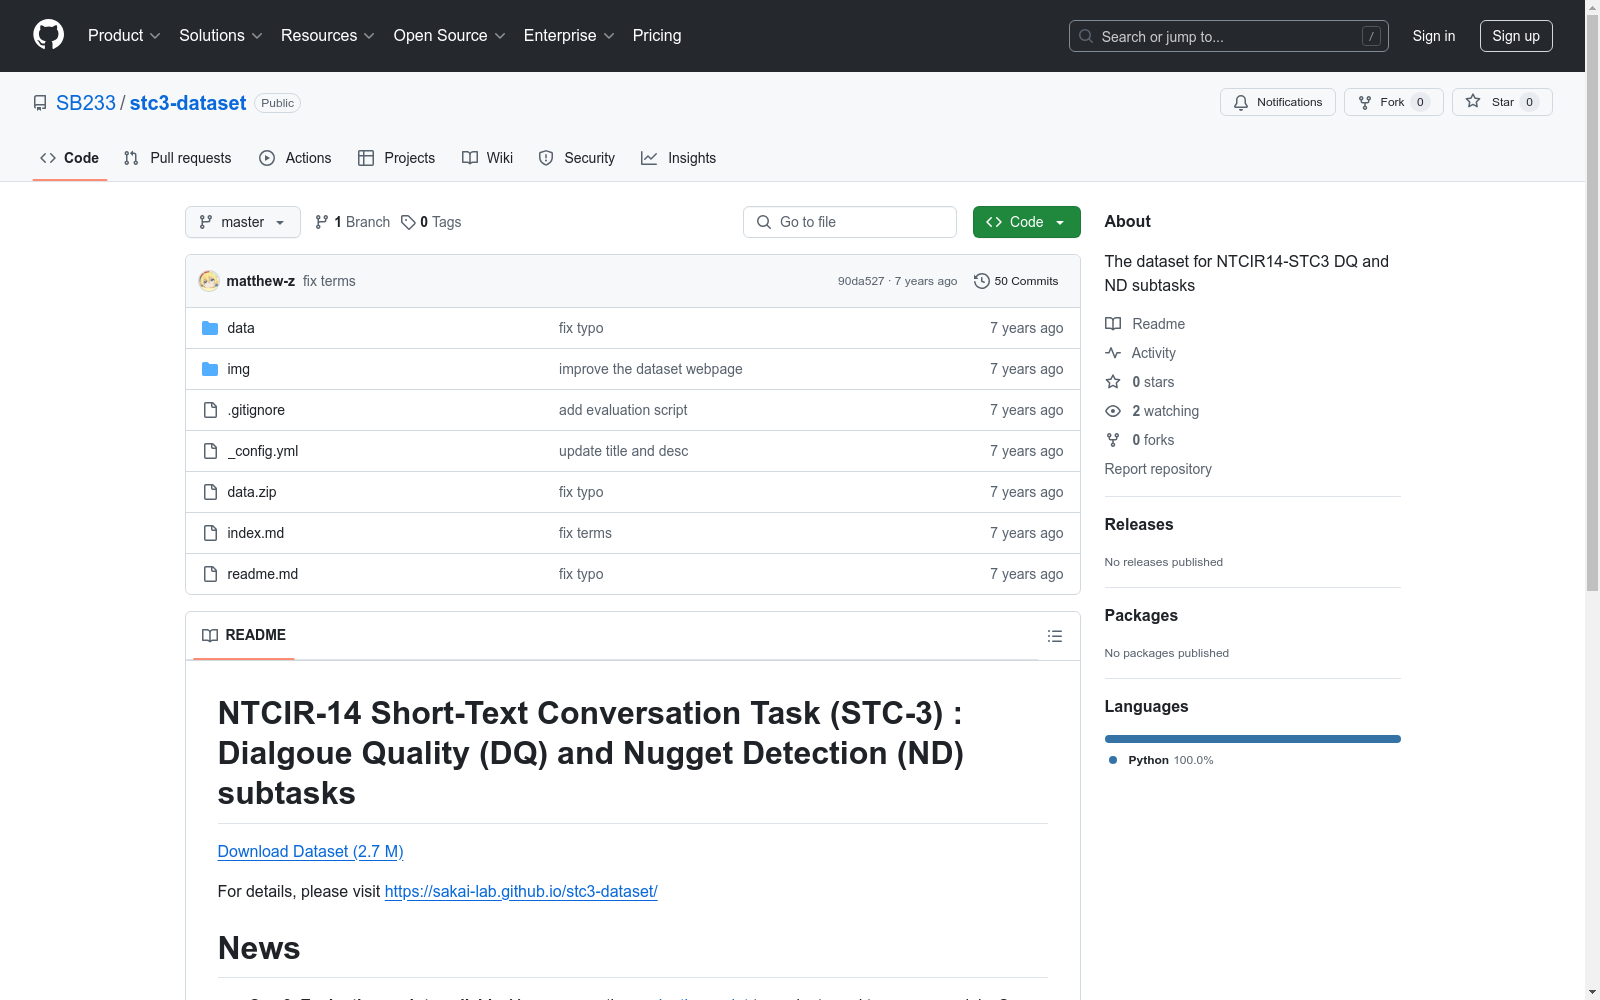Expand the Resources menu
1600x1000 pixels.
(328, 36)
